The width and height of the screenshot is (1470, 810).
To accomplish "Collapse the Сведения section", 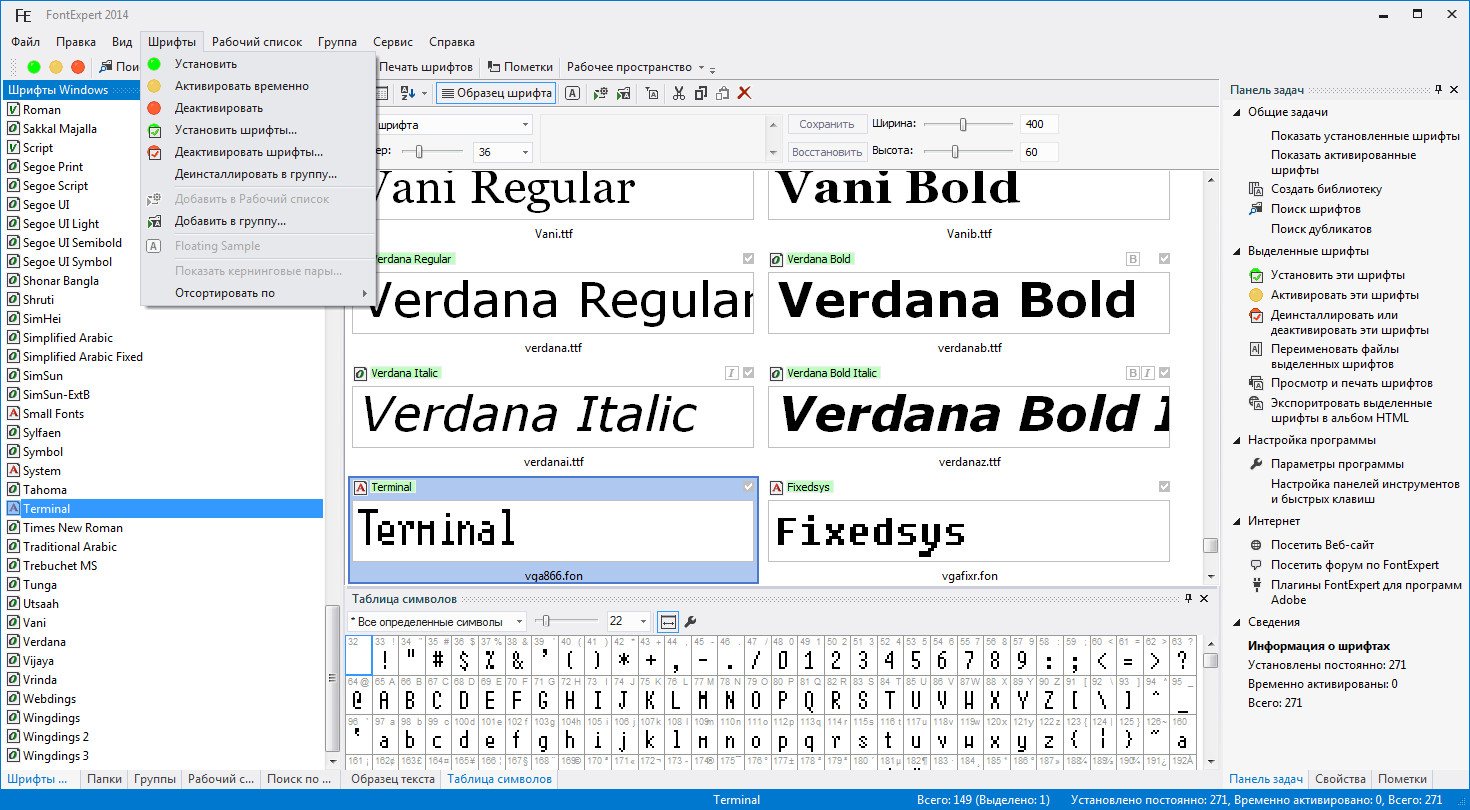I will pos(1237,623).
